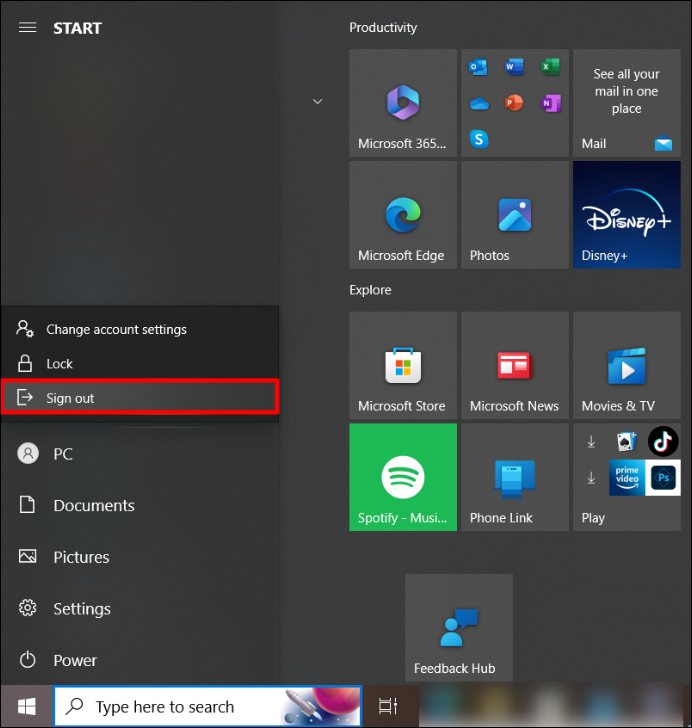Click the Productivity group heading
This screenshot has height=728, width=692.
click(383, 28)
